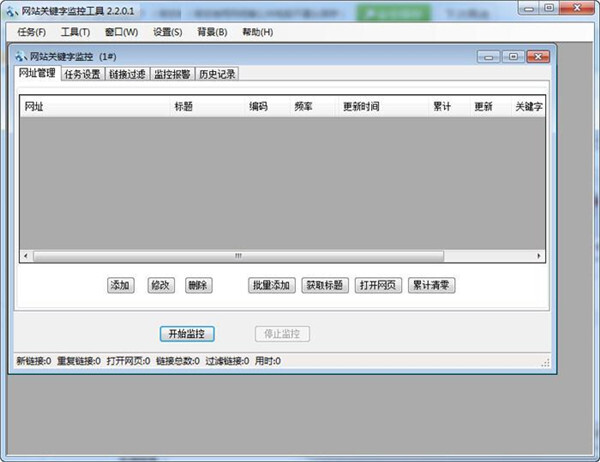Minimize the main 网站关键字监控工具 window
The image size is (600, 462).
point(529,8)
